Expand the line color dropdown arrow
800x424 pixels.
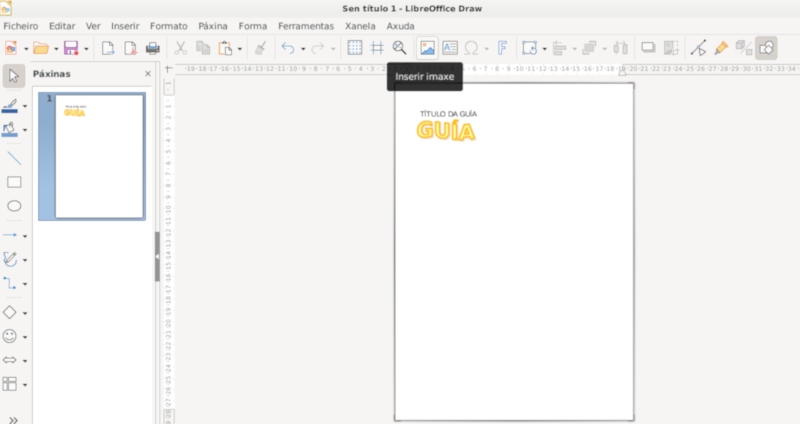click(26, 106)
